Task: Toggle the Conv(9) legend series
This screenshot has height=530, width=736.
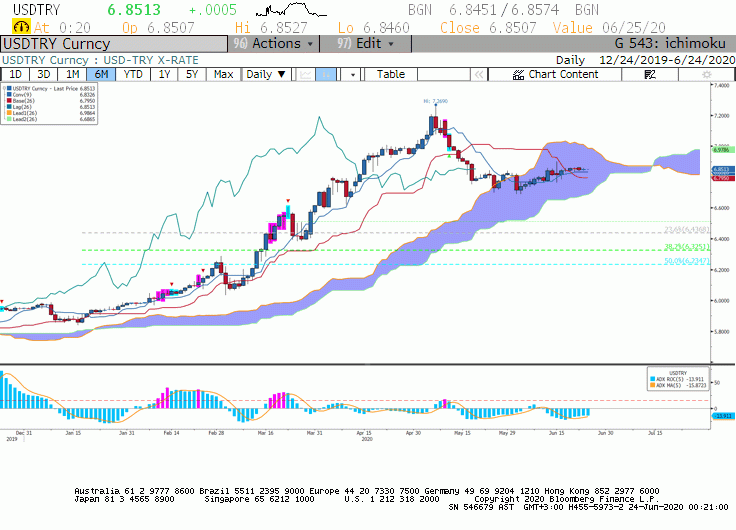Action: coord(23,94)
